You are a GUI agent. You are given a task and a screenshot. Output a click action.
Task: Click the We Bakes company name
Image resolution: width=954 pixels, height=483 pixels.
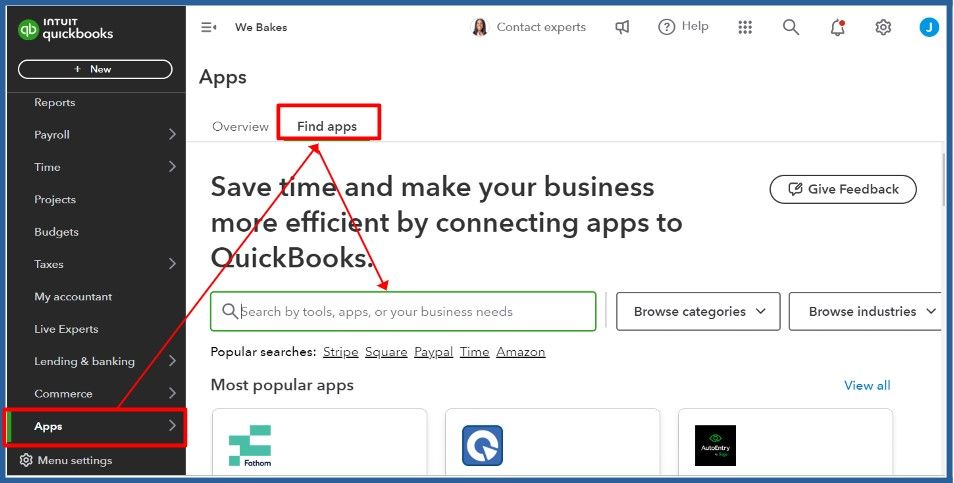[x=261, y=27]
